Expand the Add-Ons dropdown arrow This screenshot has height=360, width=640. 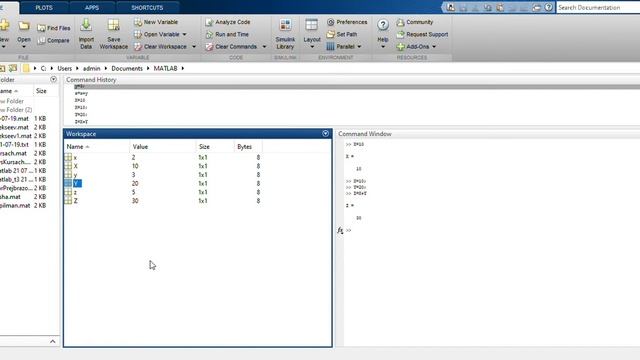tap(434, 47)
